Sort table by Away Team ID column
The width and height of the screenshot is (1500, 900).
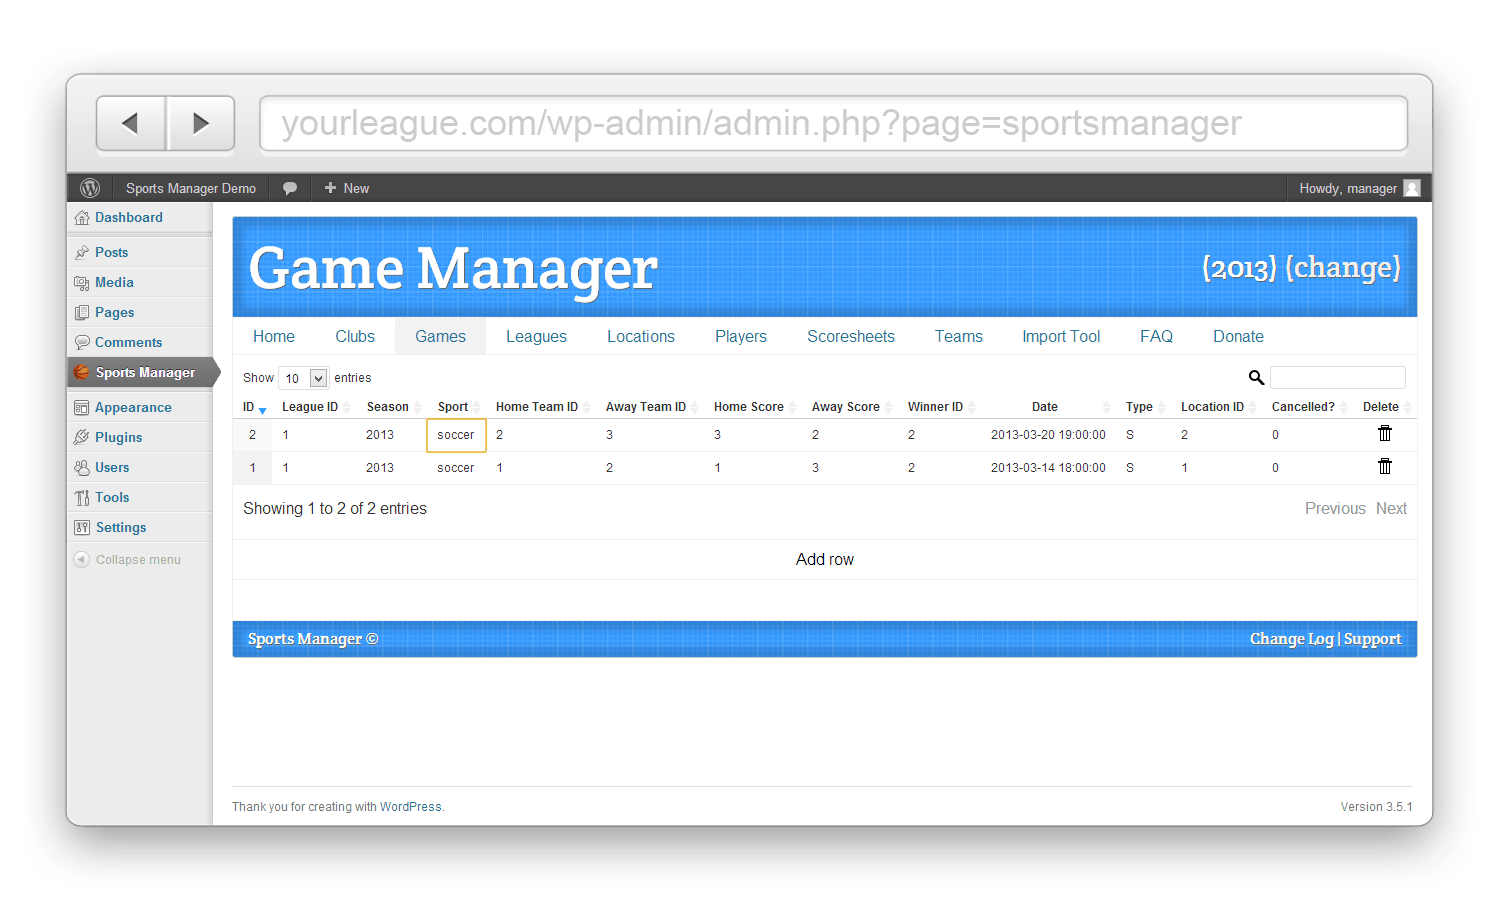pyautogui.click(x=652, y=407)
